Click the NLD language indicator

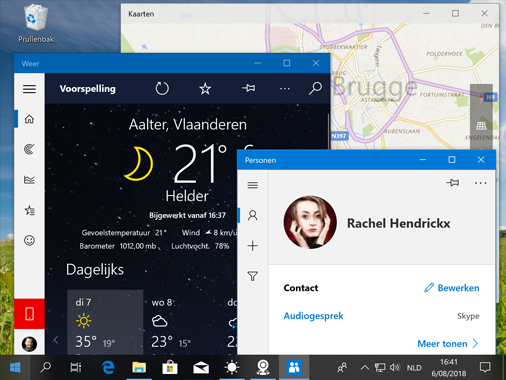pos(414,368)
